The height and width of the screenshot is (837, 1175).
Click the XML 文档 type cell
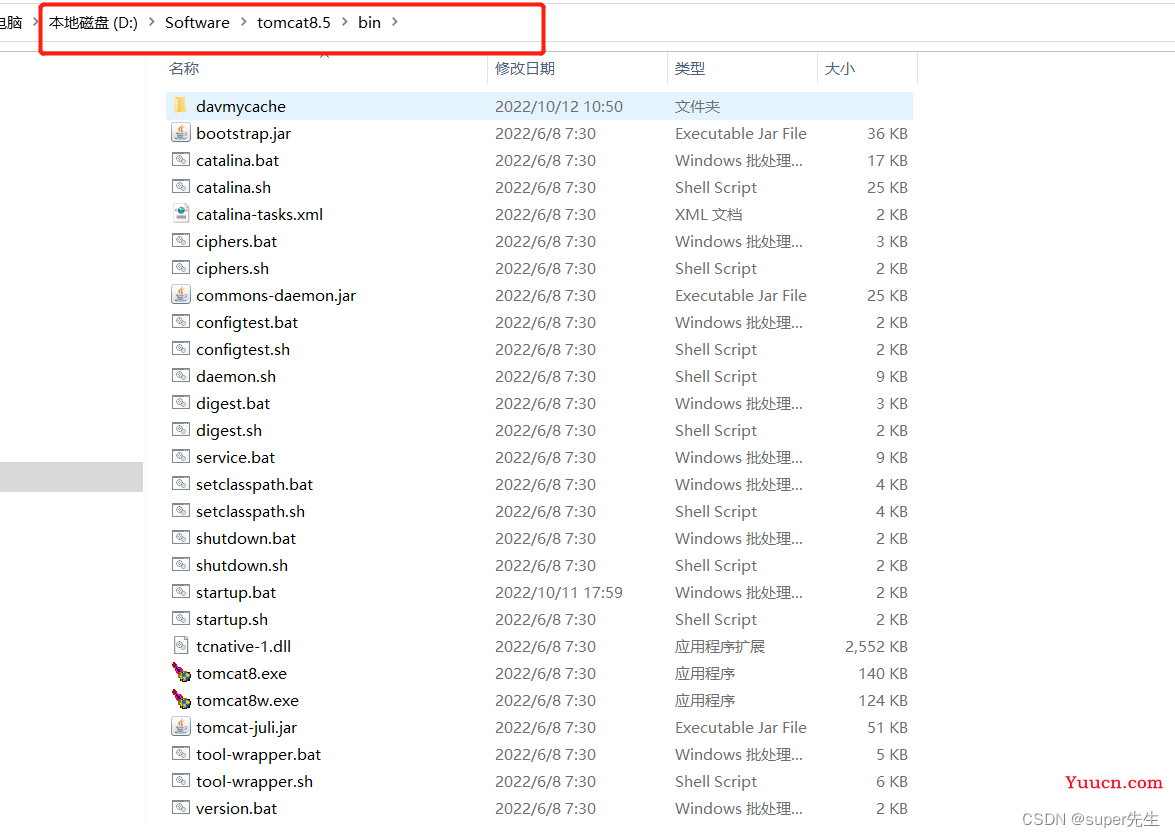point(708,214)
